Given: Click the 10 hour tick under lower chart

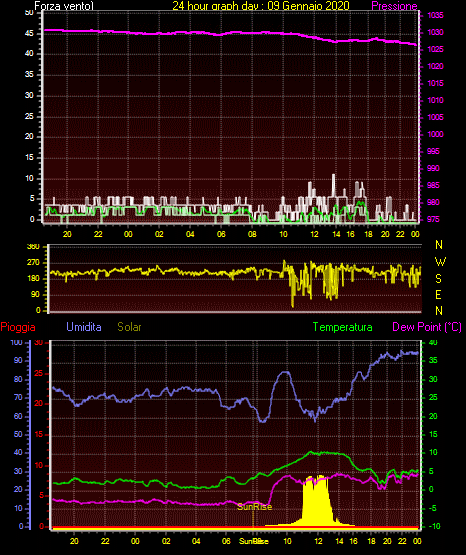Looking at the screenshot, I should pyautogui.click(x=287, y=541).
